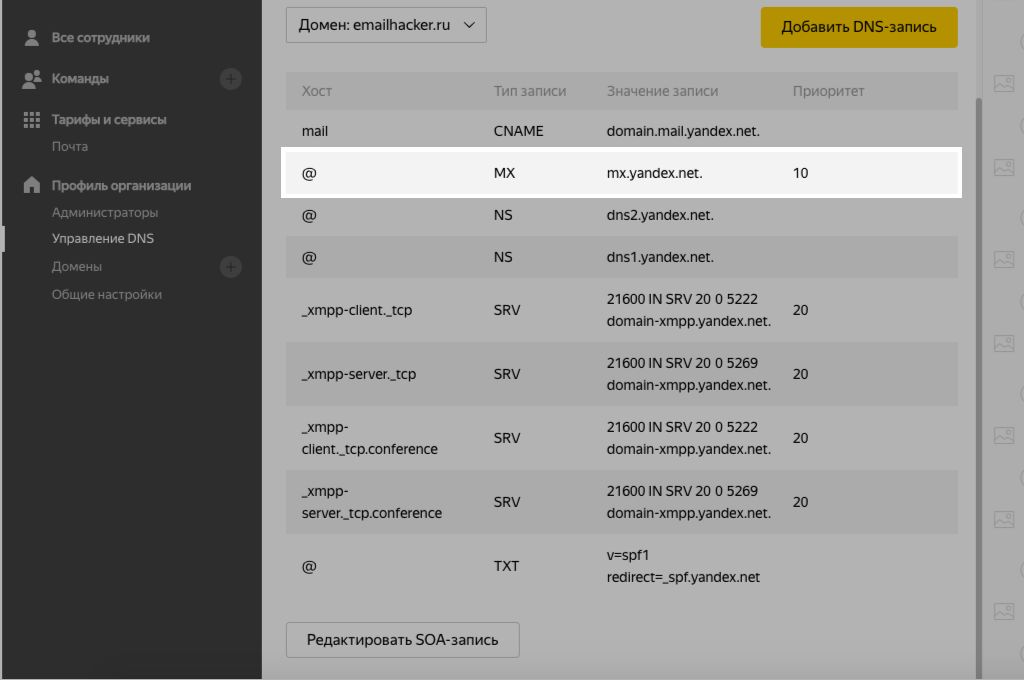Open the Домен: emailhacker.ru dropdown
The height and width of the screenshot is (680, 1024).
point(386,26)
